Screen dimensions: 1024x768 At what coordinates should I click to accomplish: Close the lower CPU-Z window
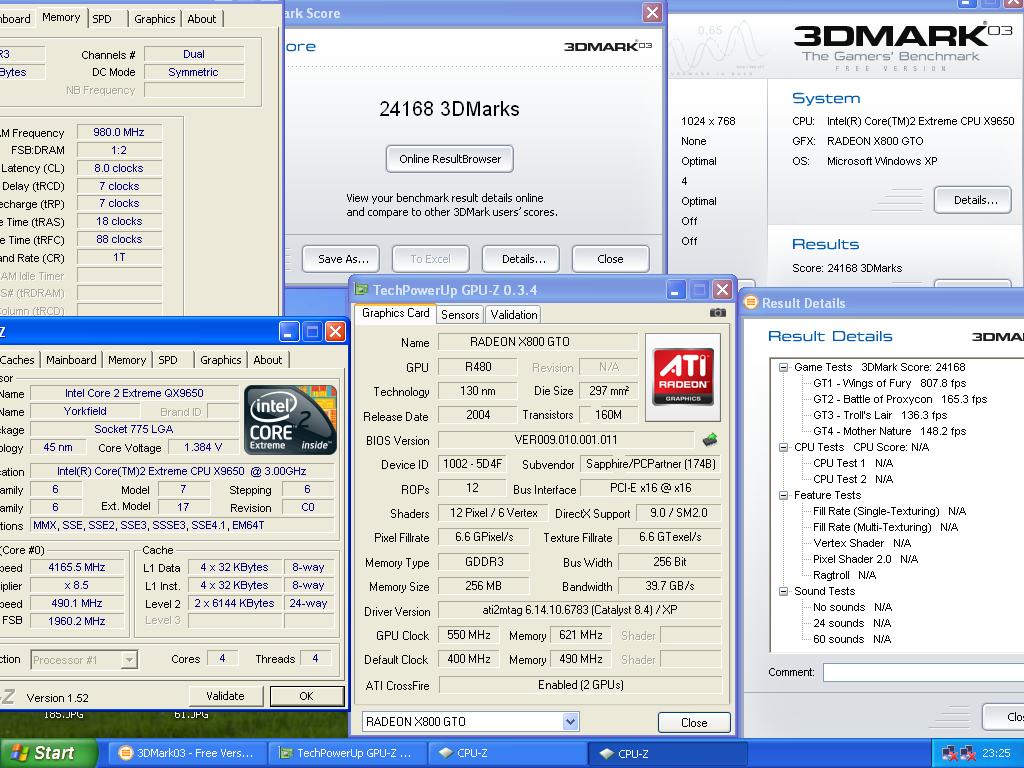pyautogui.click(x=336, y=332)
